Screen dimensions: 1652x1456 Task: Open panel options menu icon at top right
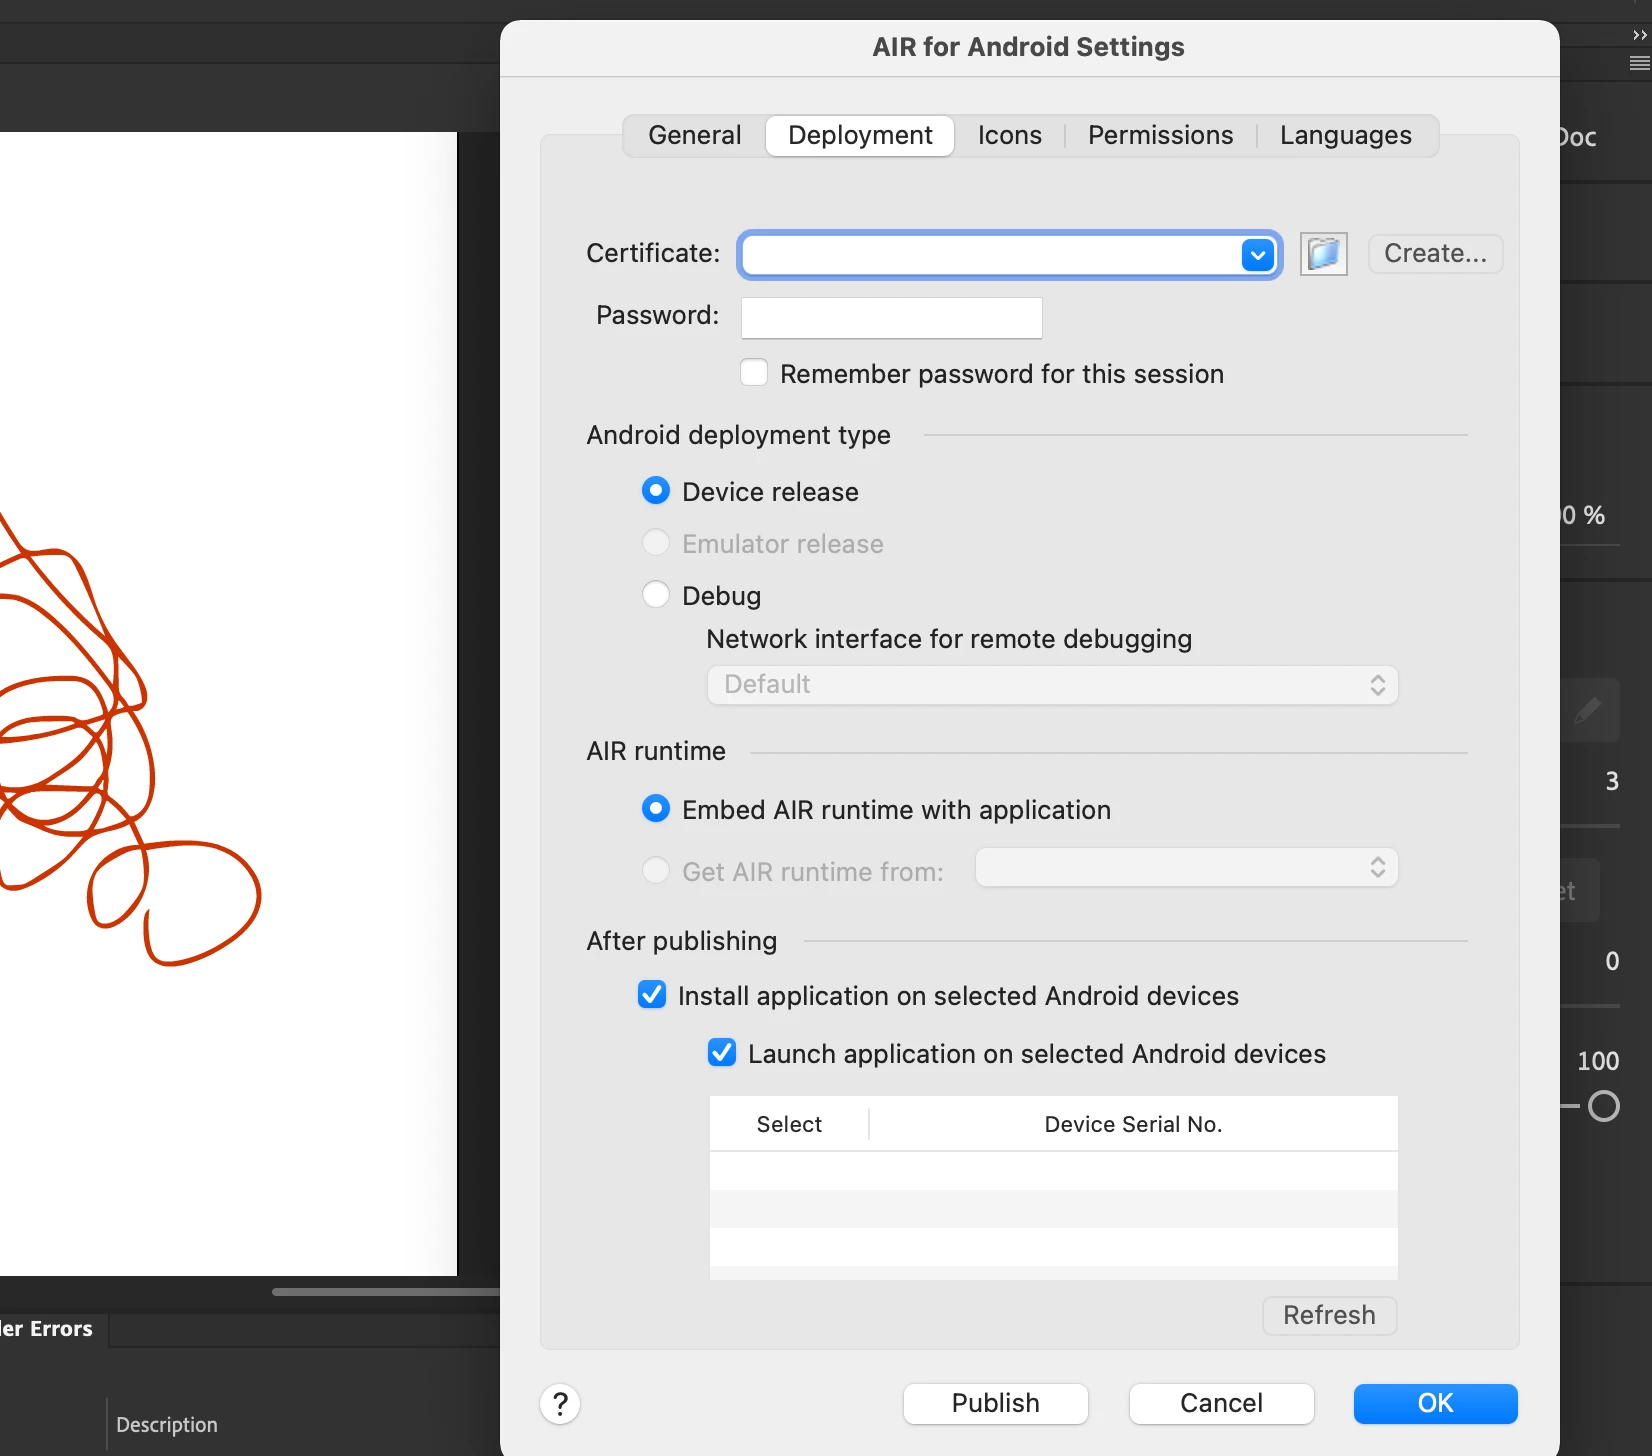[1639, 63]
